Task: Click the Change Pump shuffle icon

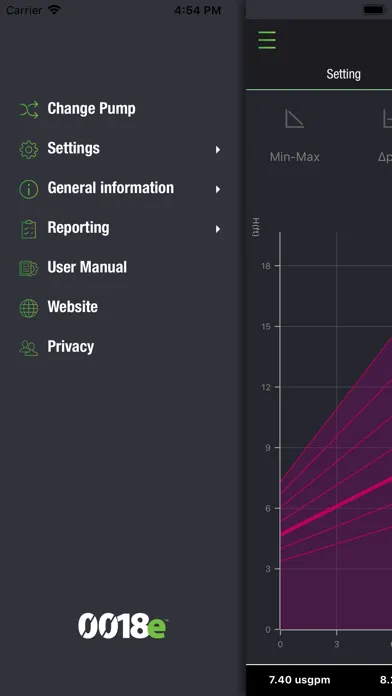Action: click(29, 109)
